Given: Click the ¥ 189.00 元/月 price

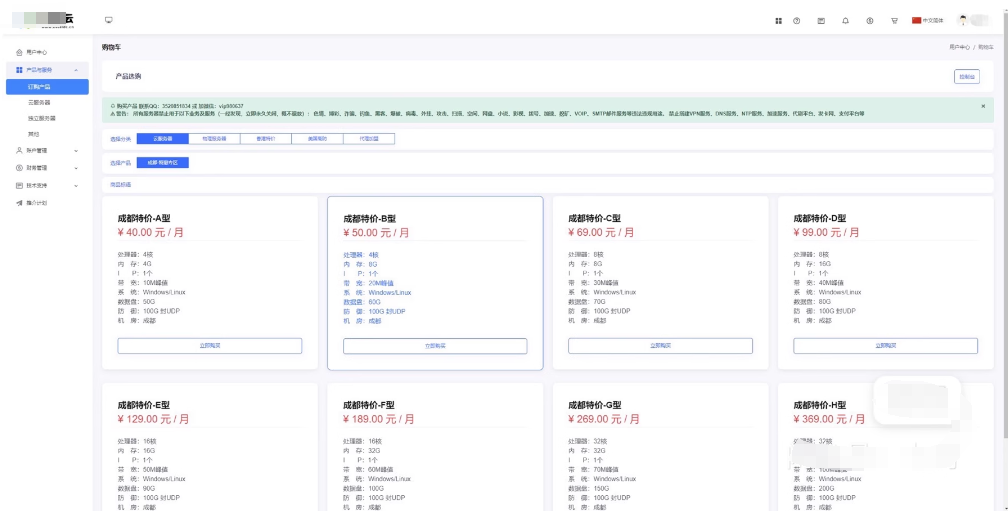Looking at the screenshot, I should tap(379, 420).
